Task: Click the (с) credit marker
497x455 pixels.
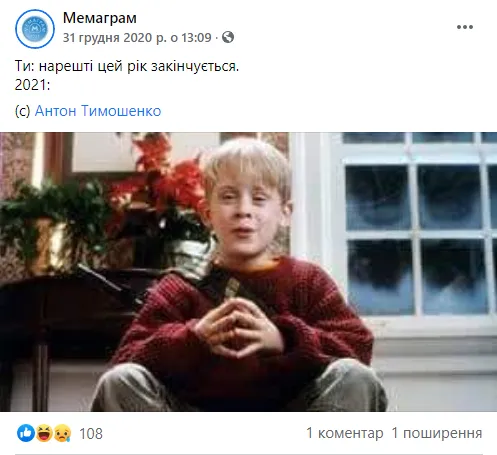Action: click(x=23, y=111)
